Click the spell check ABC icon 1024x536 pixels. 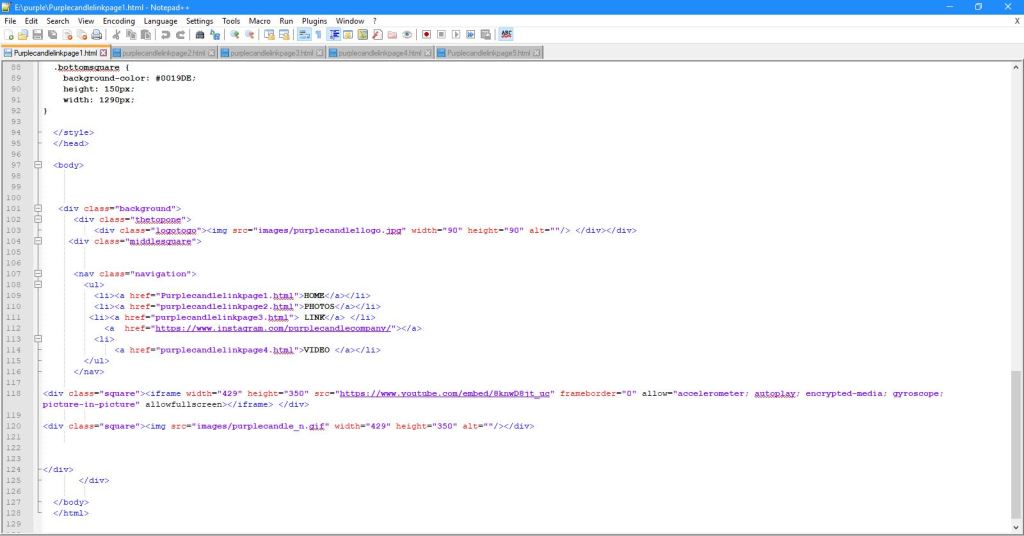[x=506, y=35]
